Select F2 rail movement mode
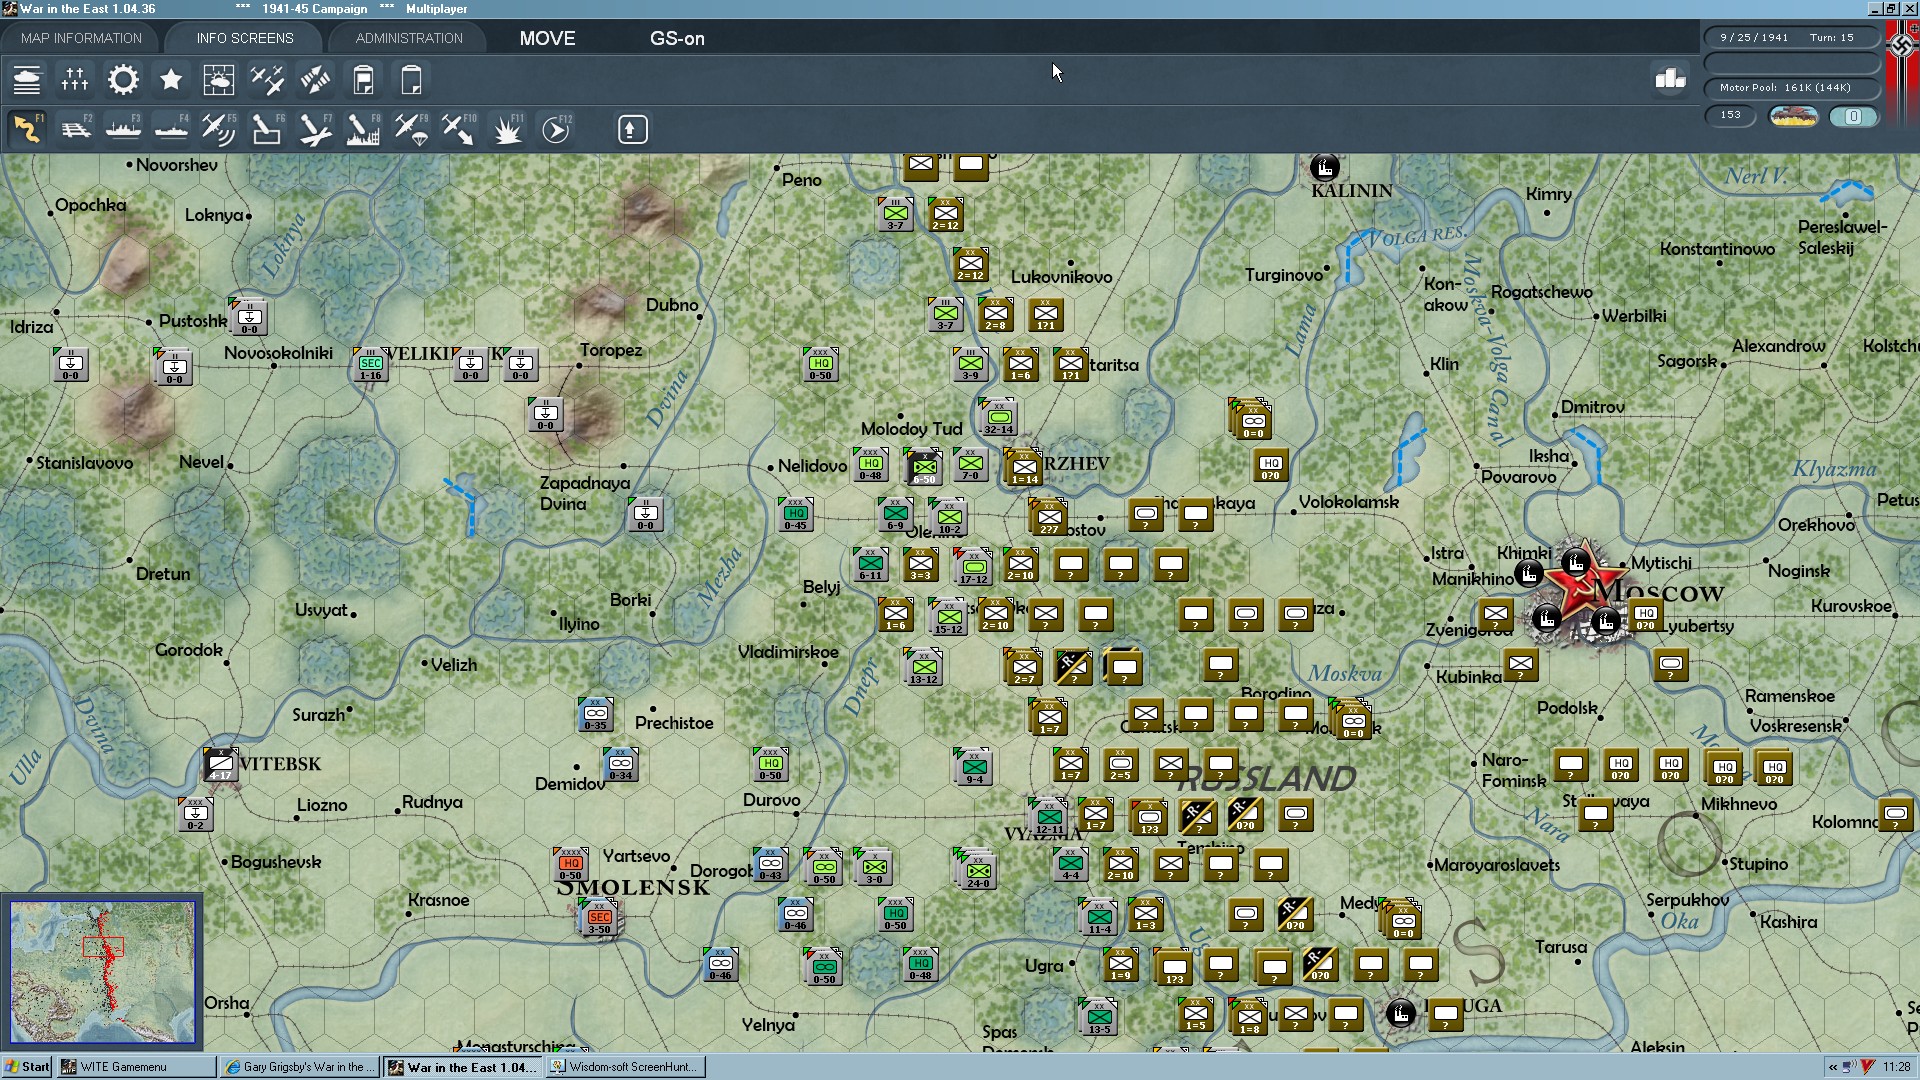This screenshot has height=1080, width=1920. 75,129
